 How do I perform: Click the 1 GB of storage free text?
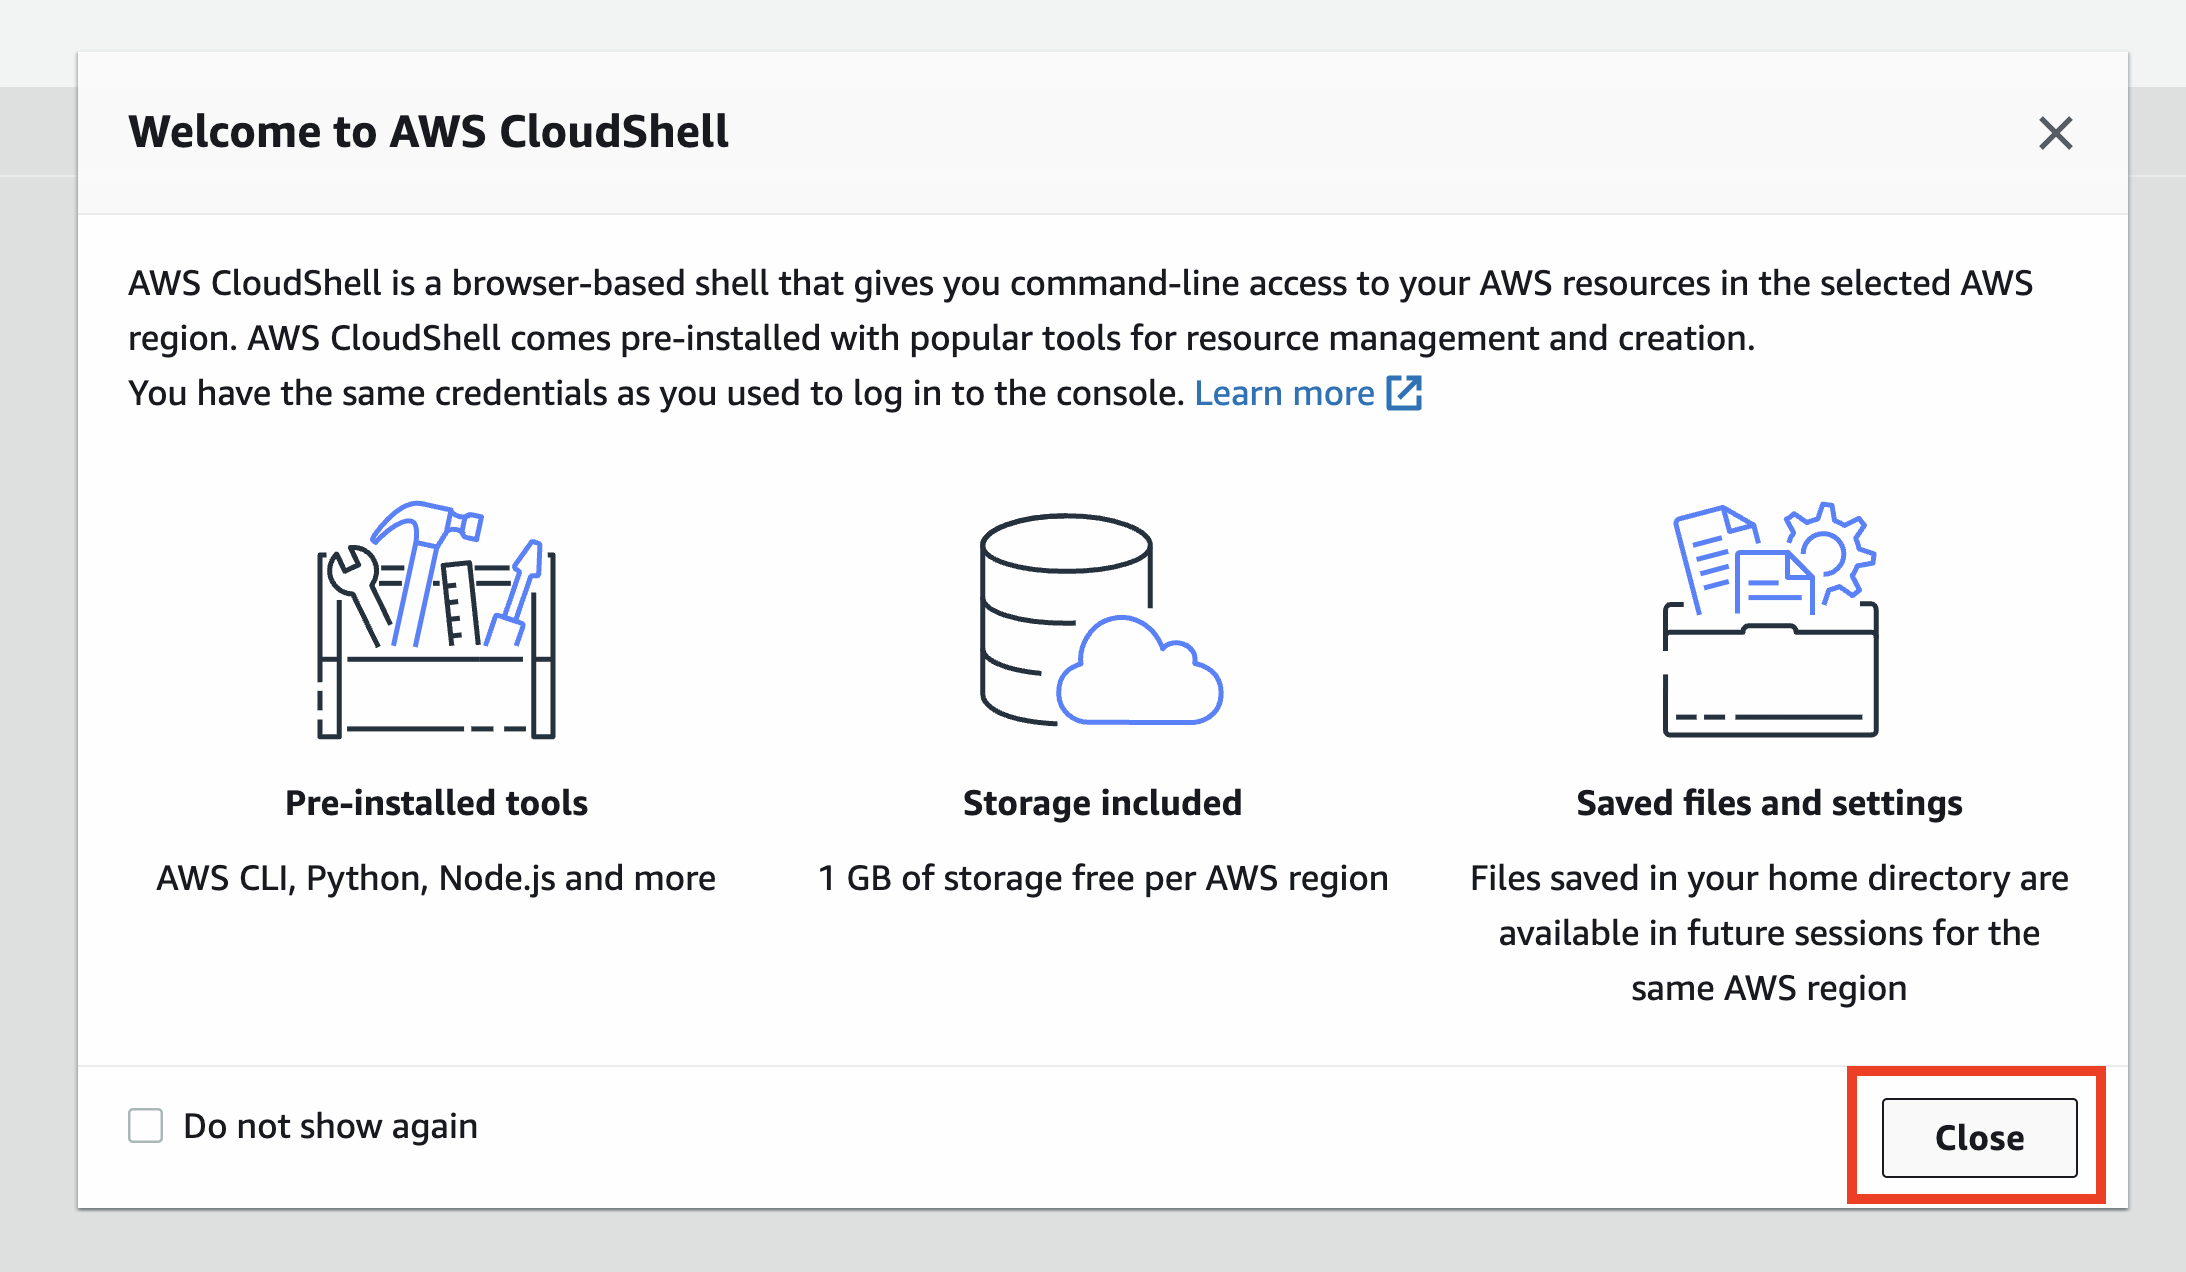(1103, 878)
